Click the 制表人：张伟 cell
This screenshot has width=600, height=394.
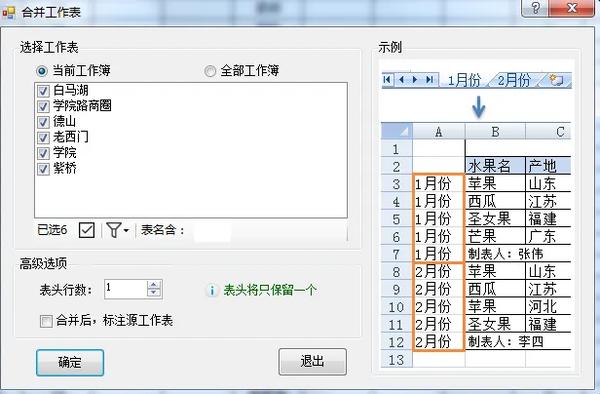(x=518, y=254)
